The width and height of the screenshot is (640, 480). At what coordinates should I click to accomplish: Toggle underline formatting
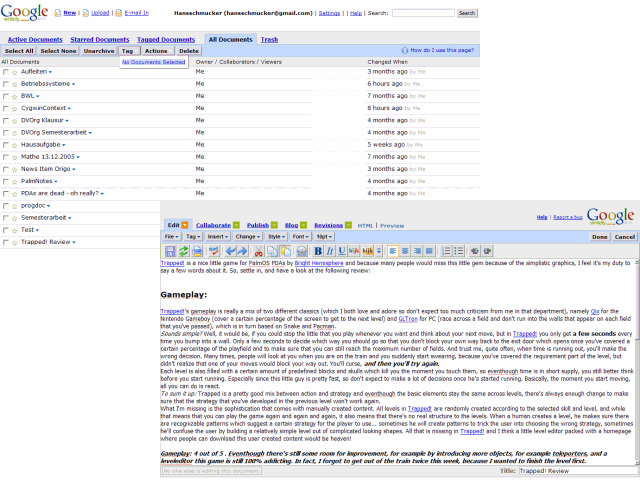coord(342,251)
